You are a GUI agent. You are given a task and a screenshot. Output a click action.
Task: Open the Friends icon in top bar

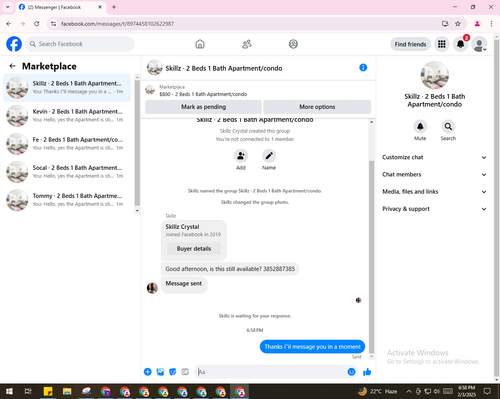tap(247, 44)
